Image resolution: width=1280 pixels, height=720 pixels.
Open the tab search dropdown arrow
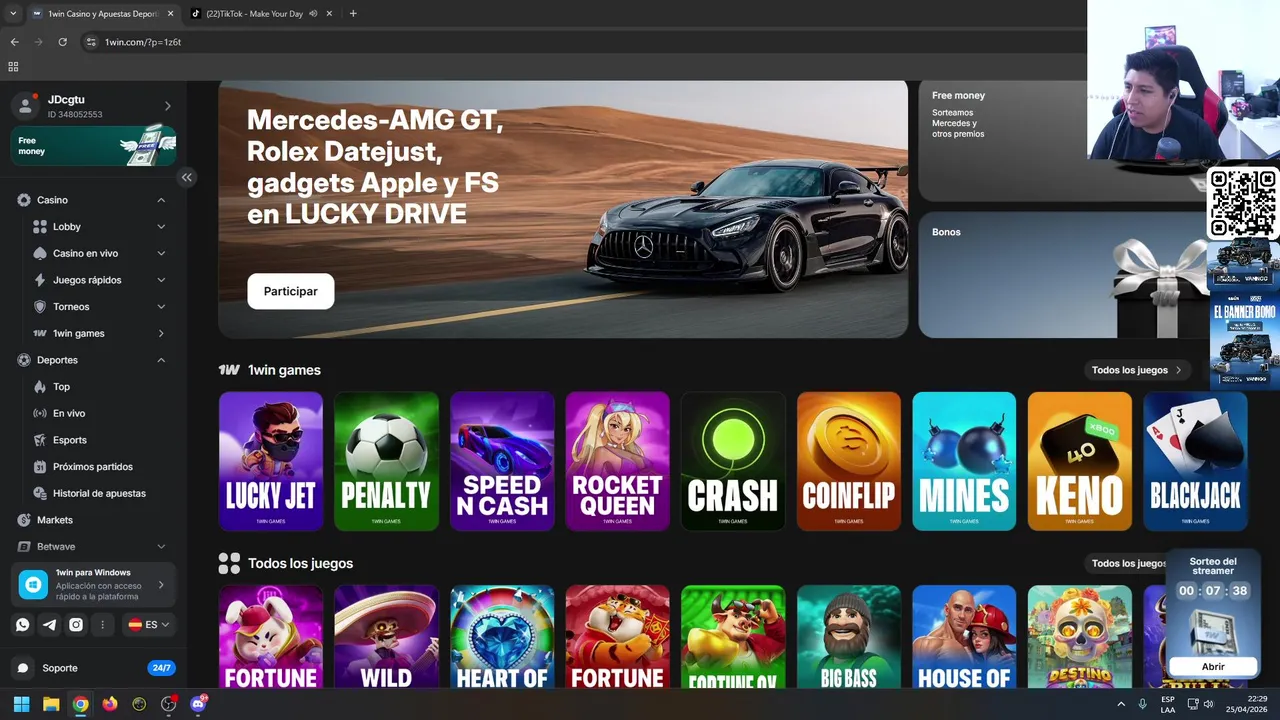[13, 14]
